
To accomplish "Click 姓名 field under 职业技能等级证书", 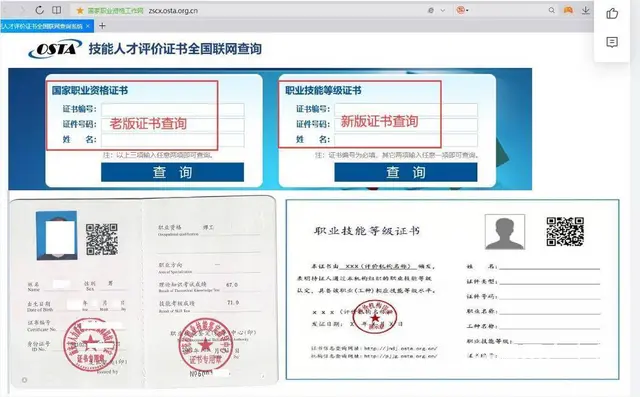I will [x=406, y=140].
